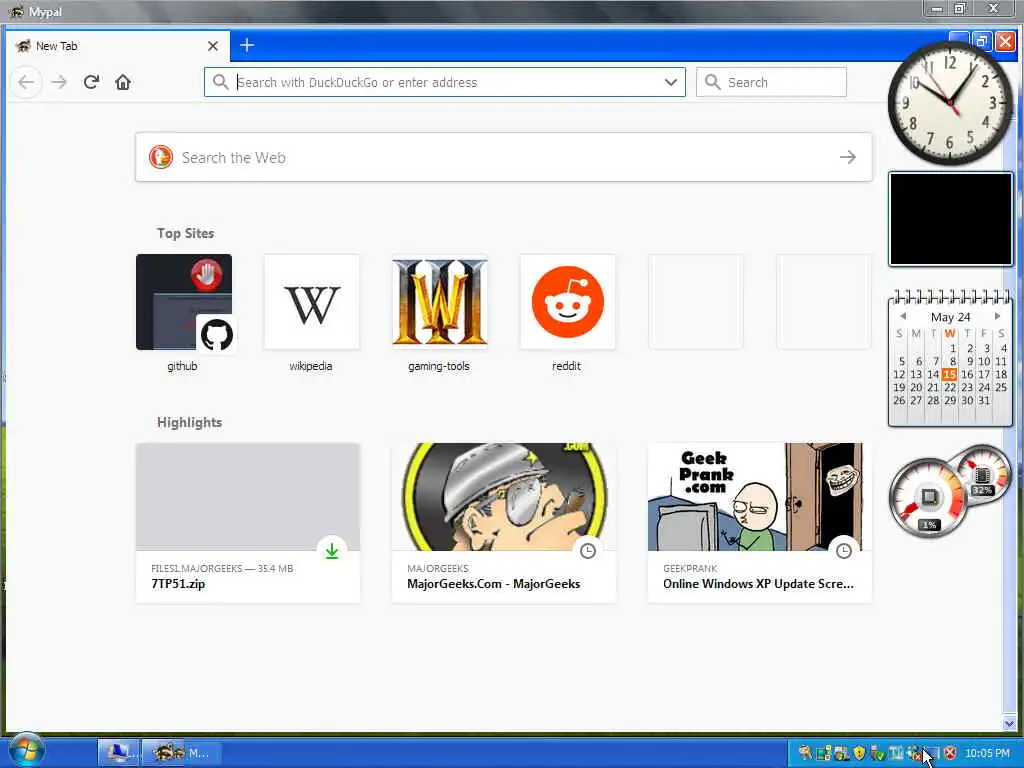Go back using the back arrow button
This screenshot has height=768, width=1024.
pos(26,82)
